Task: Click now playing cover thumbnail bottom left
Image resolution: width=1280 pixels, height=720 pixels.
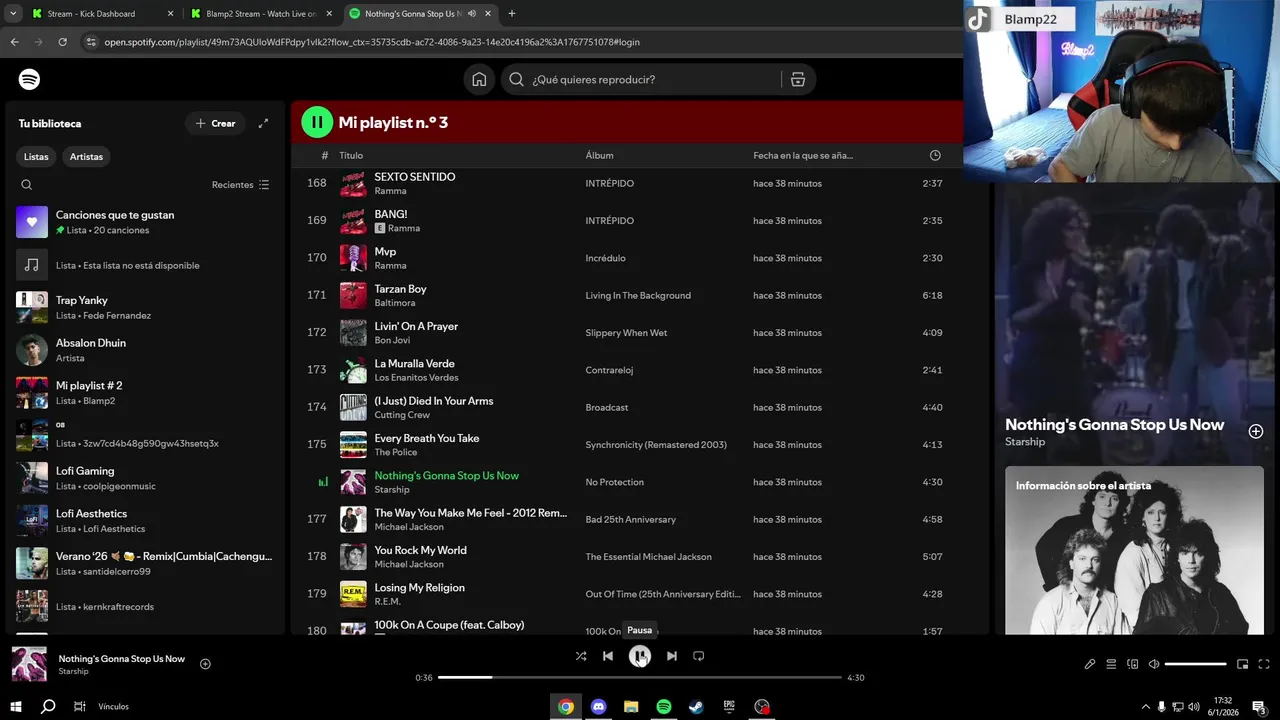Action: pyautogui.click(x=29, y=664)
